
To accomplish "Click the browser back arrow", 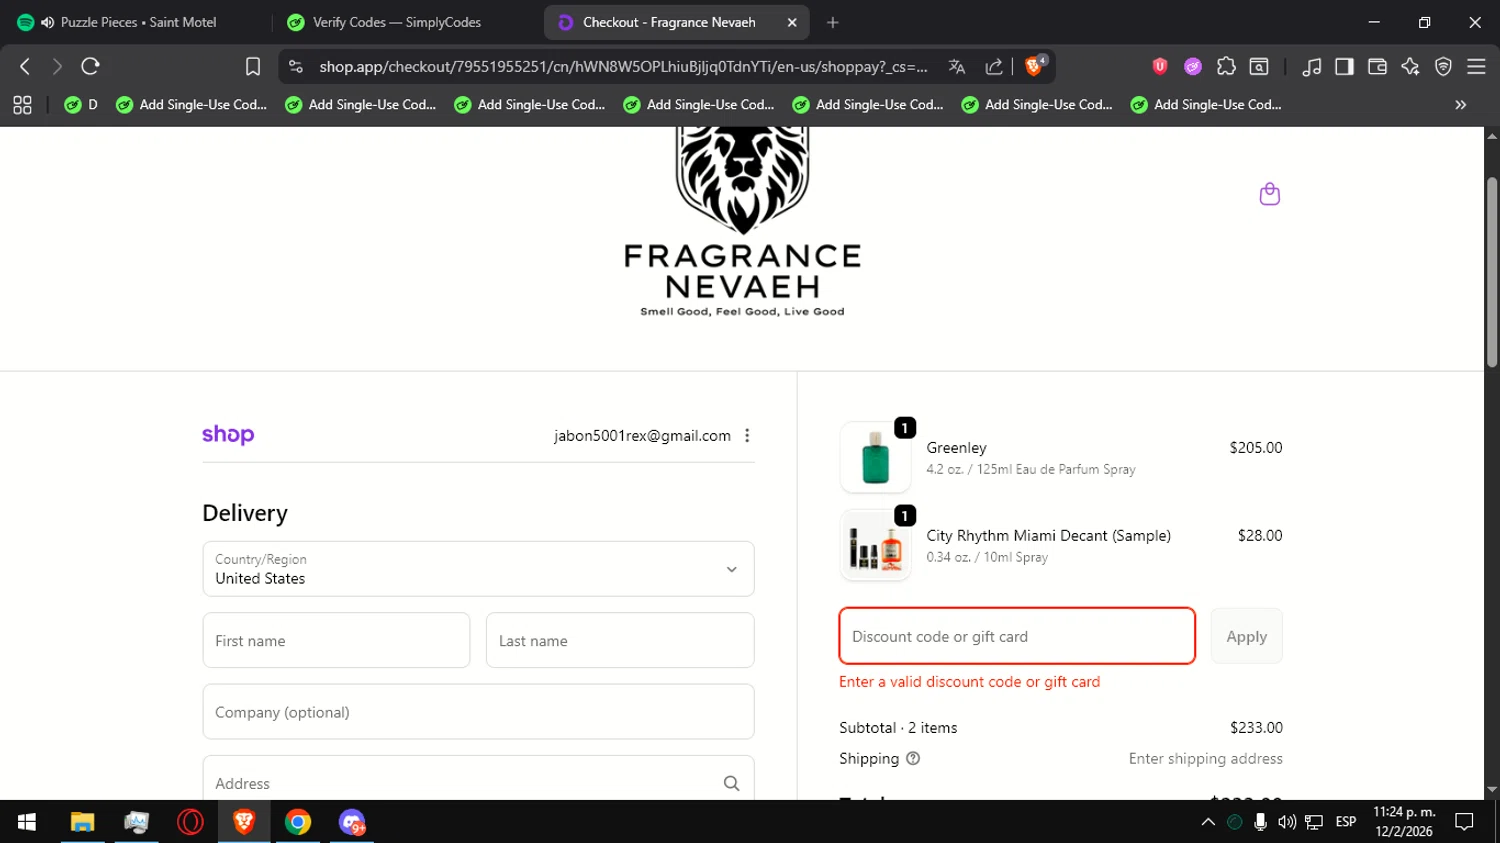I will tap(25, 66).
